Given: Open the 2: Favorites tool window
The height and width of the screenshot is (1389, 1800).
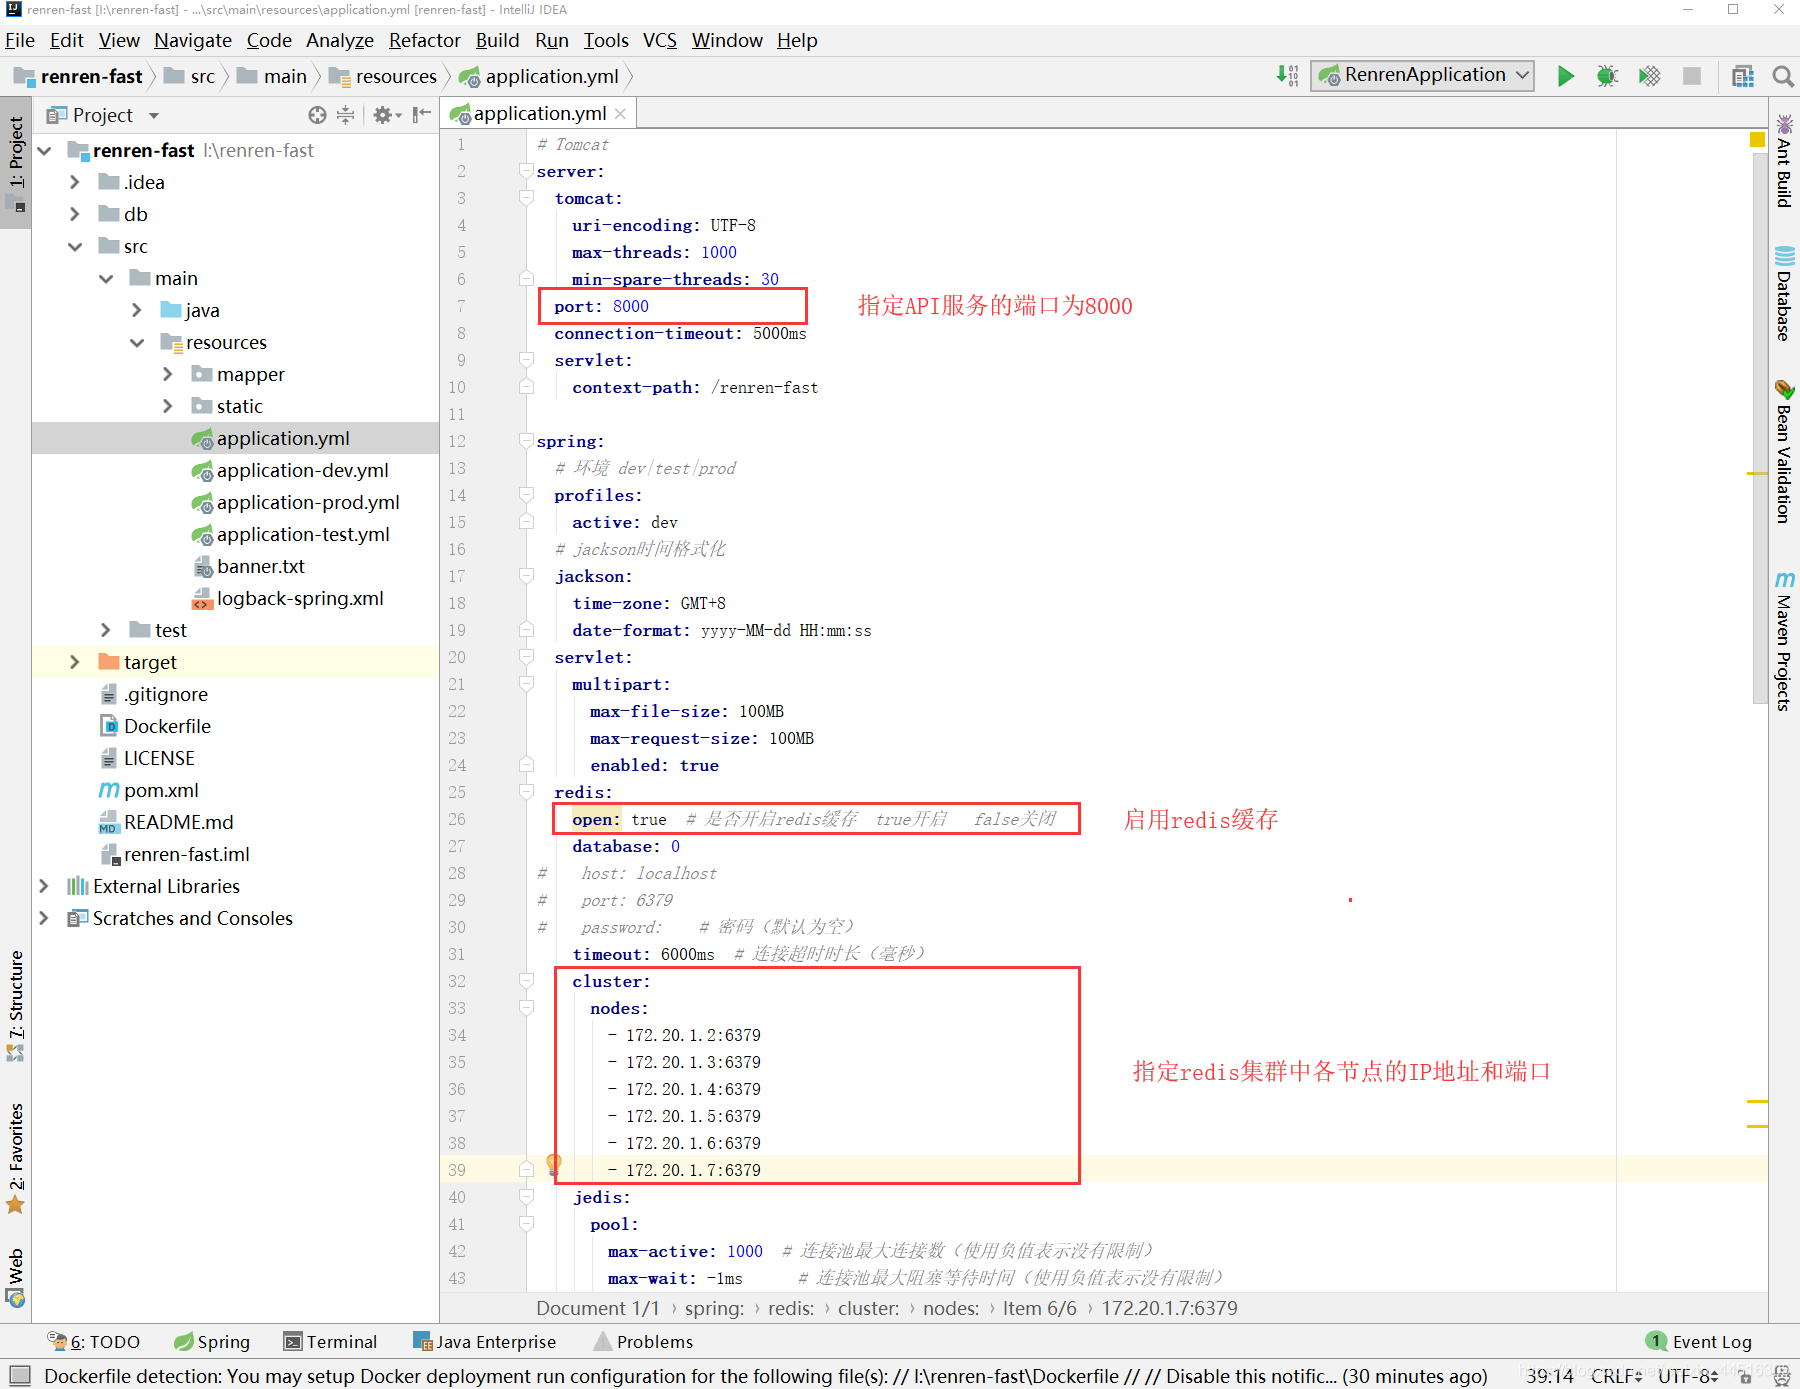Looking at the screenshot, I should [16, 1157].
